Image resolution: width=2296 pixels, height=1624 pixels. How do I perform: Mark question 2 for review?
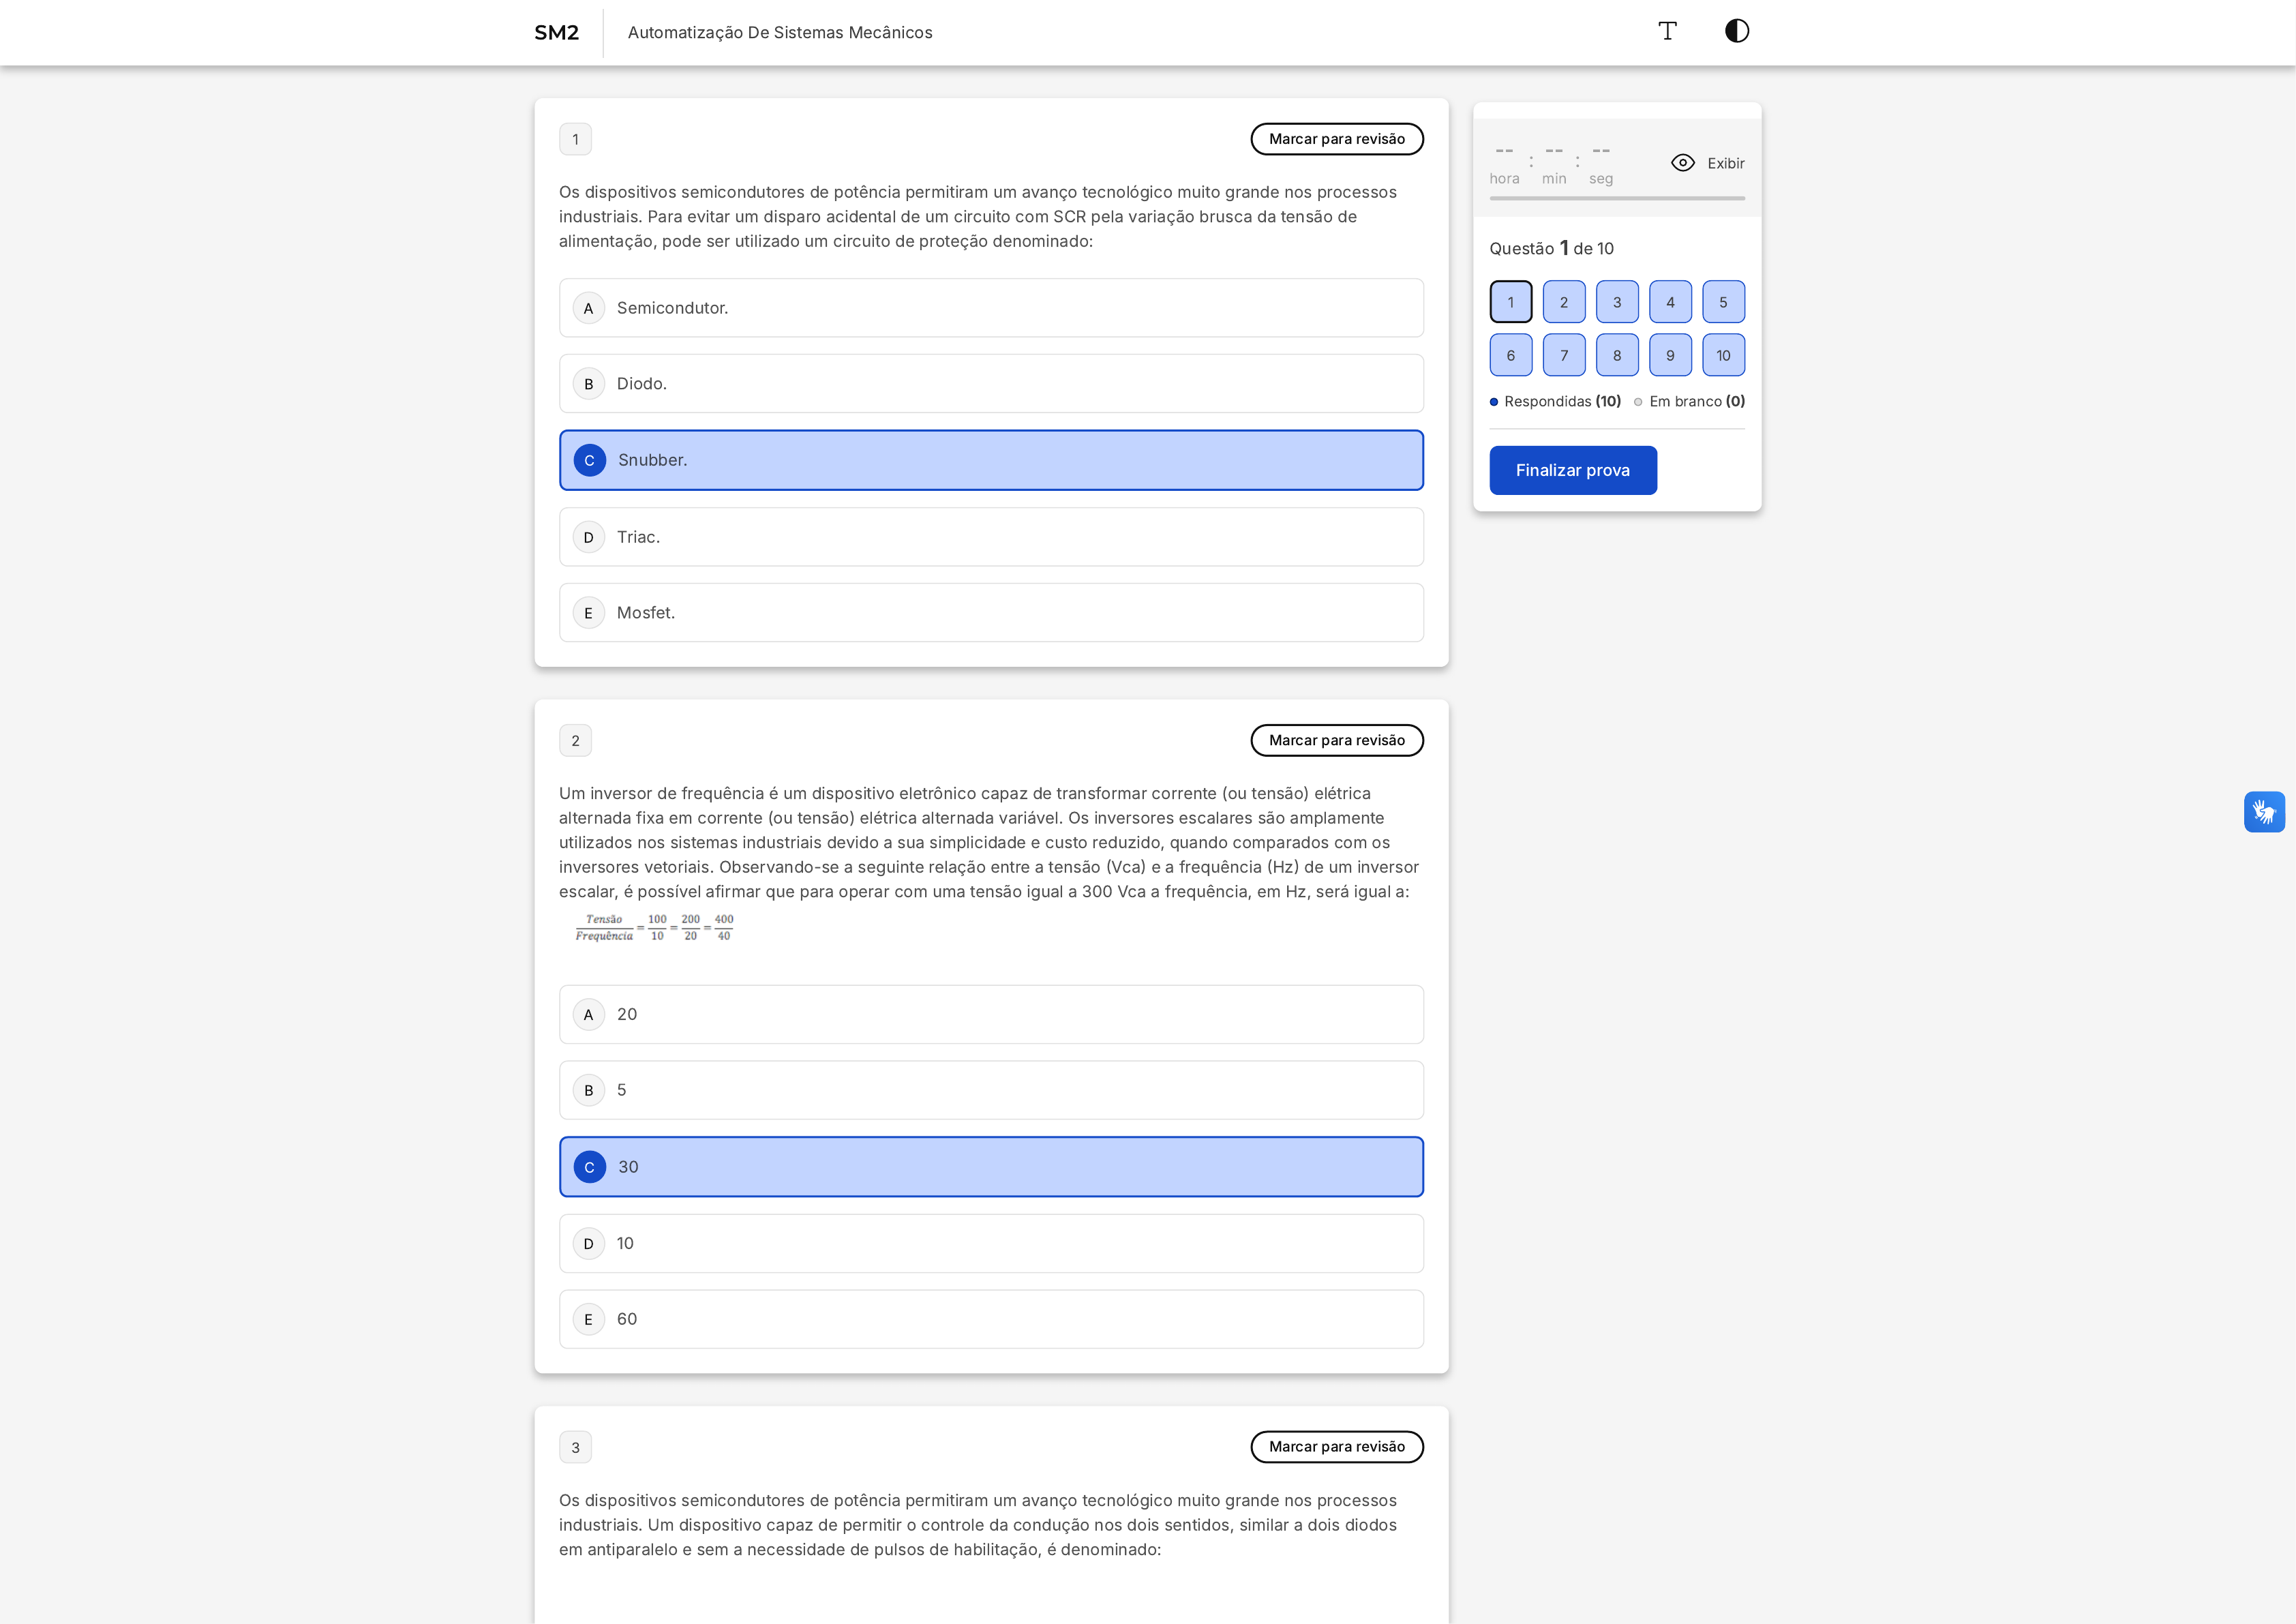coord(1336,740)
